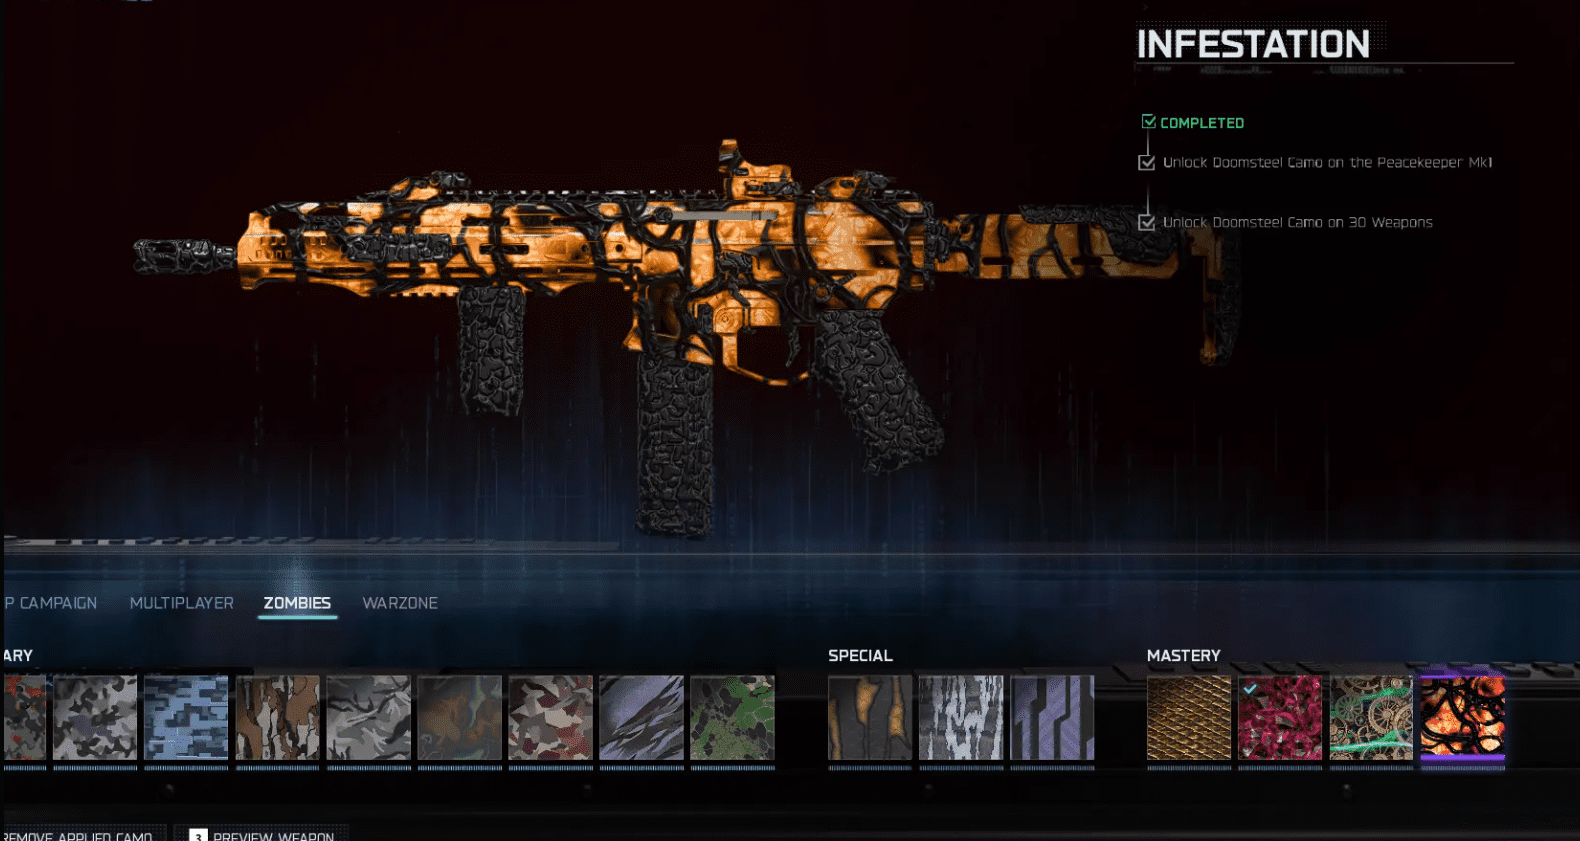1580x841 pixels.
Task: Select the purple striped Special camo
Action: pos(1051,717)
